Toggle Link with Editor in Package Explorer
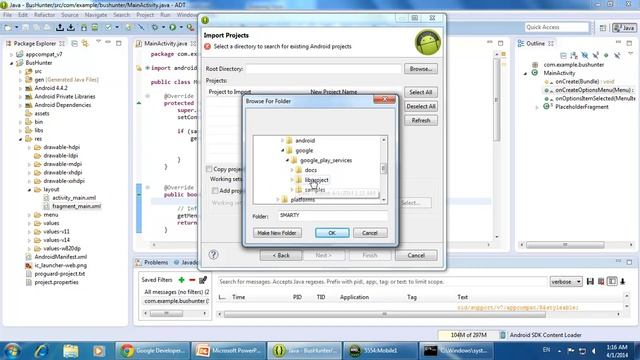Image resolution: width=640 pixels, height=360 pixels. click(85, 43)
